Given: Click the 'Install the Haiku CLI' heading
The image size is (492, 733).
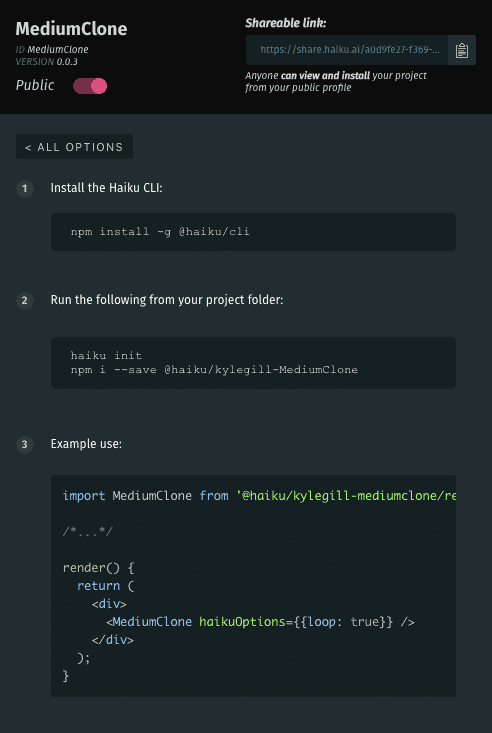Looking at the screenshot, I should tap(107, 188).
